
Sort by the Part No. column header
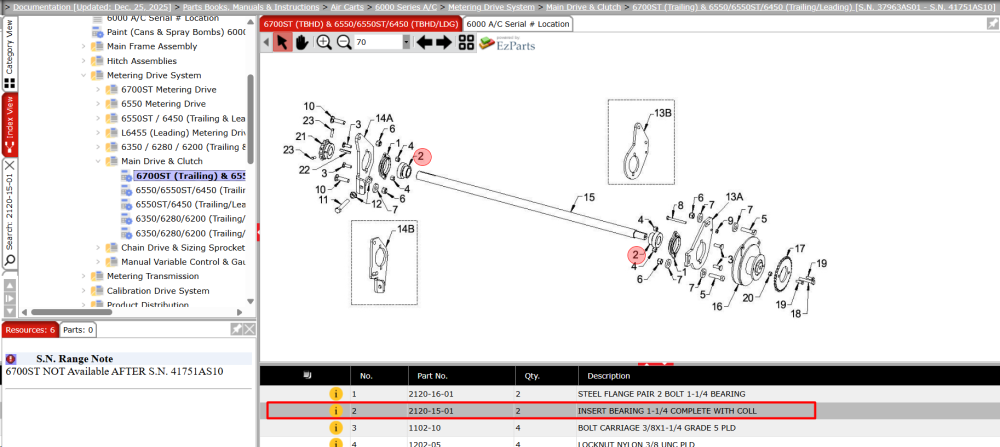coord(432,376)
